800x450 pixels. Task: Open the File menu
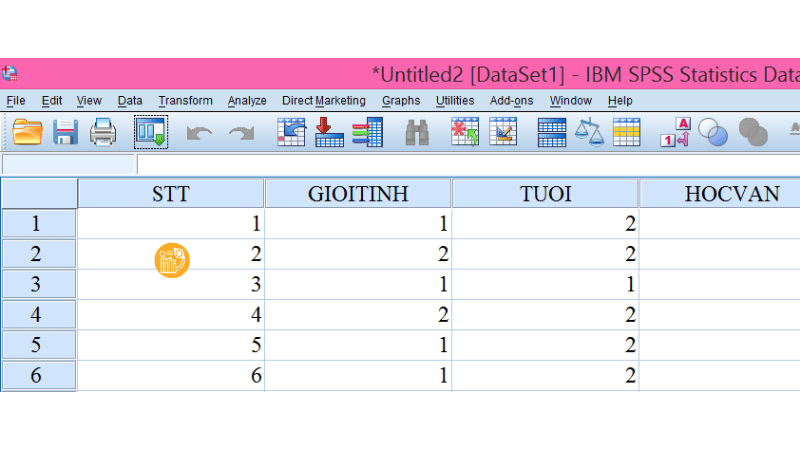click(x=16, y=101)
